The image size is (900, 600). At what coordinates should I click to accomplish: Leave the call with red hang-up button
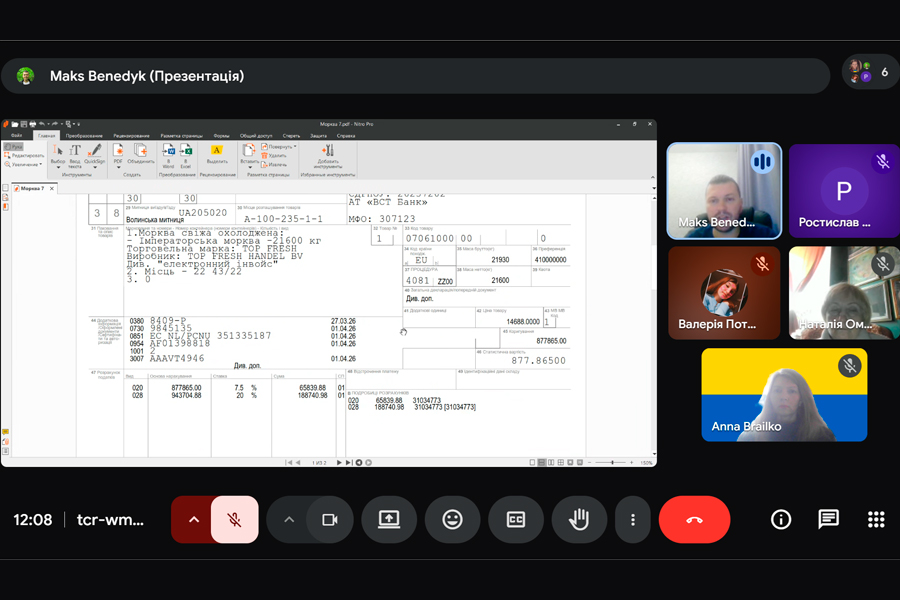695,520
